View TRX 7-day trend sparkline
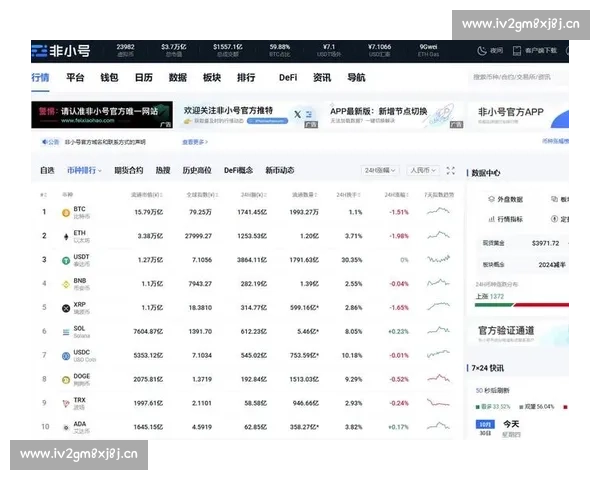Viewport: 600px width, 480px height. pos(438,403)
